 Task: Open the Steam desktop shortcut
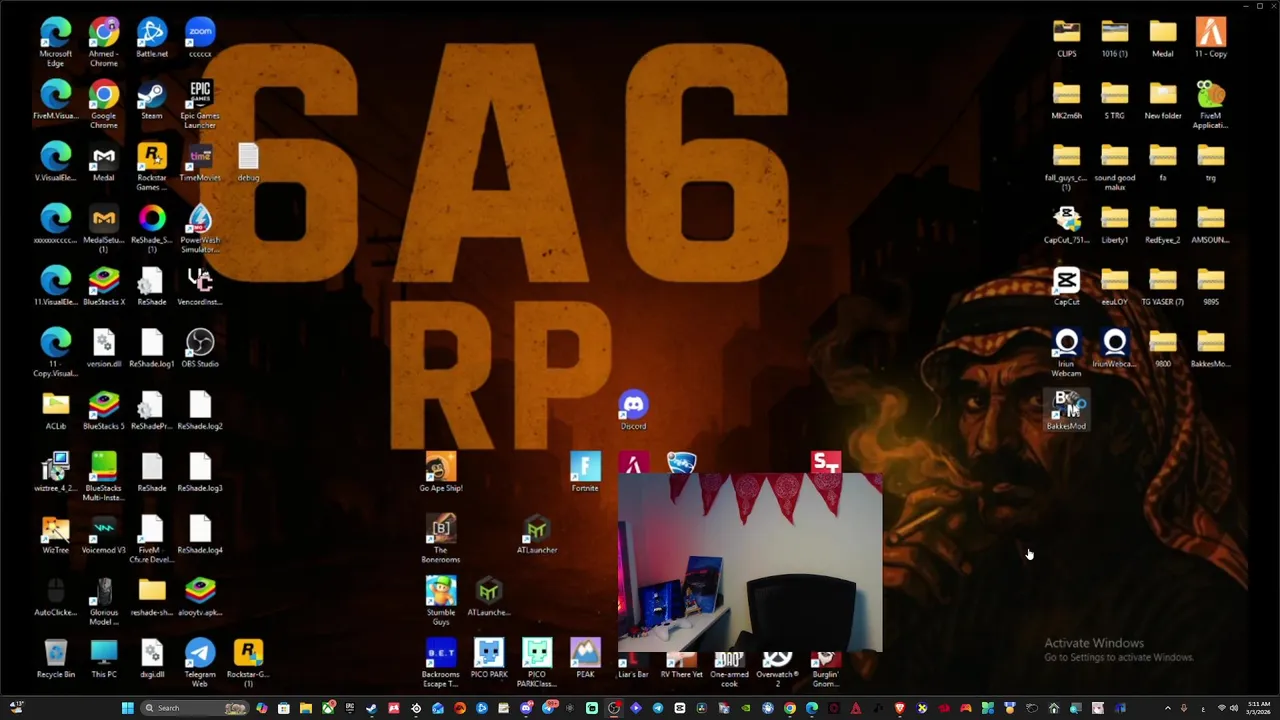[x=152, y=100]
